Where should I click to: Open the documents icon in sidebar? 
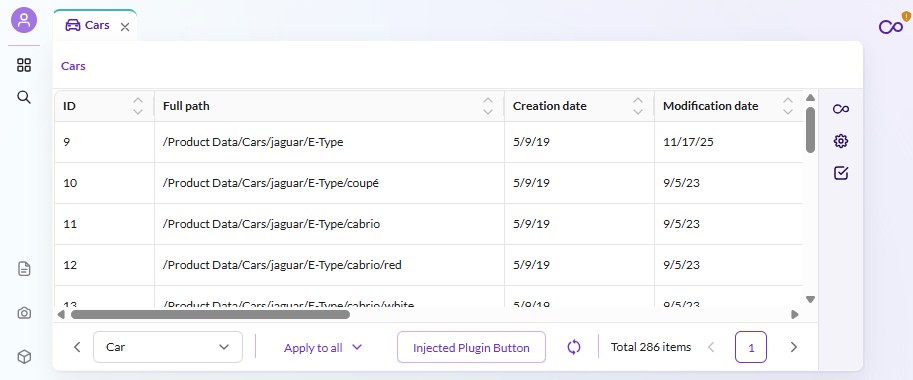(24, 269)
